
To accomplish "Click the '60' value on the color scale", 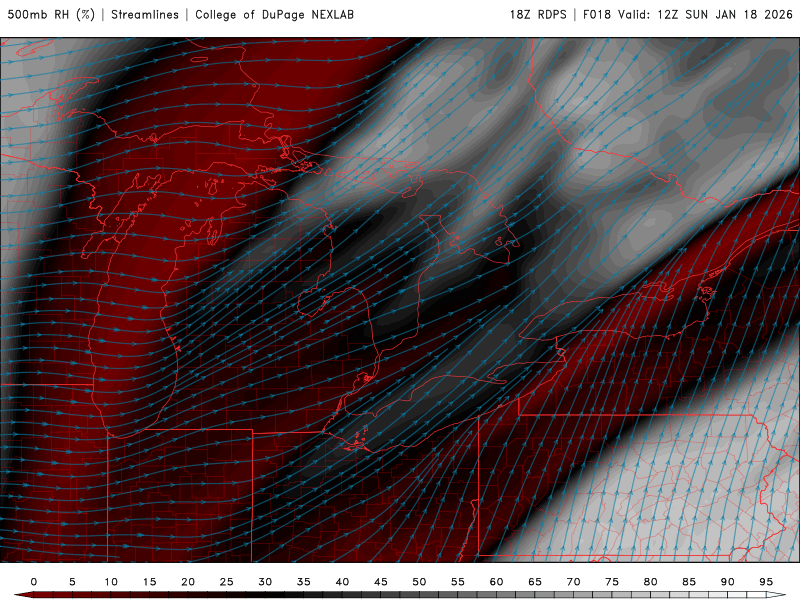I will [496, 582].
